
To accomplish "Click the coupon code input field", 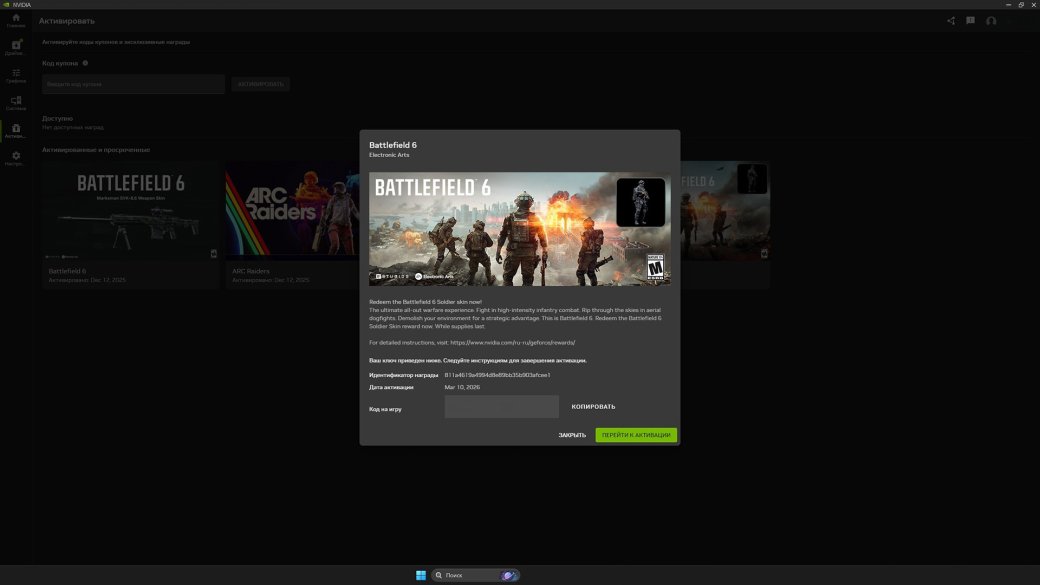I will (x=133, y=84).
